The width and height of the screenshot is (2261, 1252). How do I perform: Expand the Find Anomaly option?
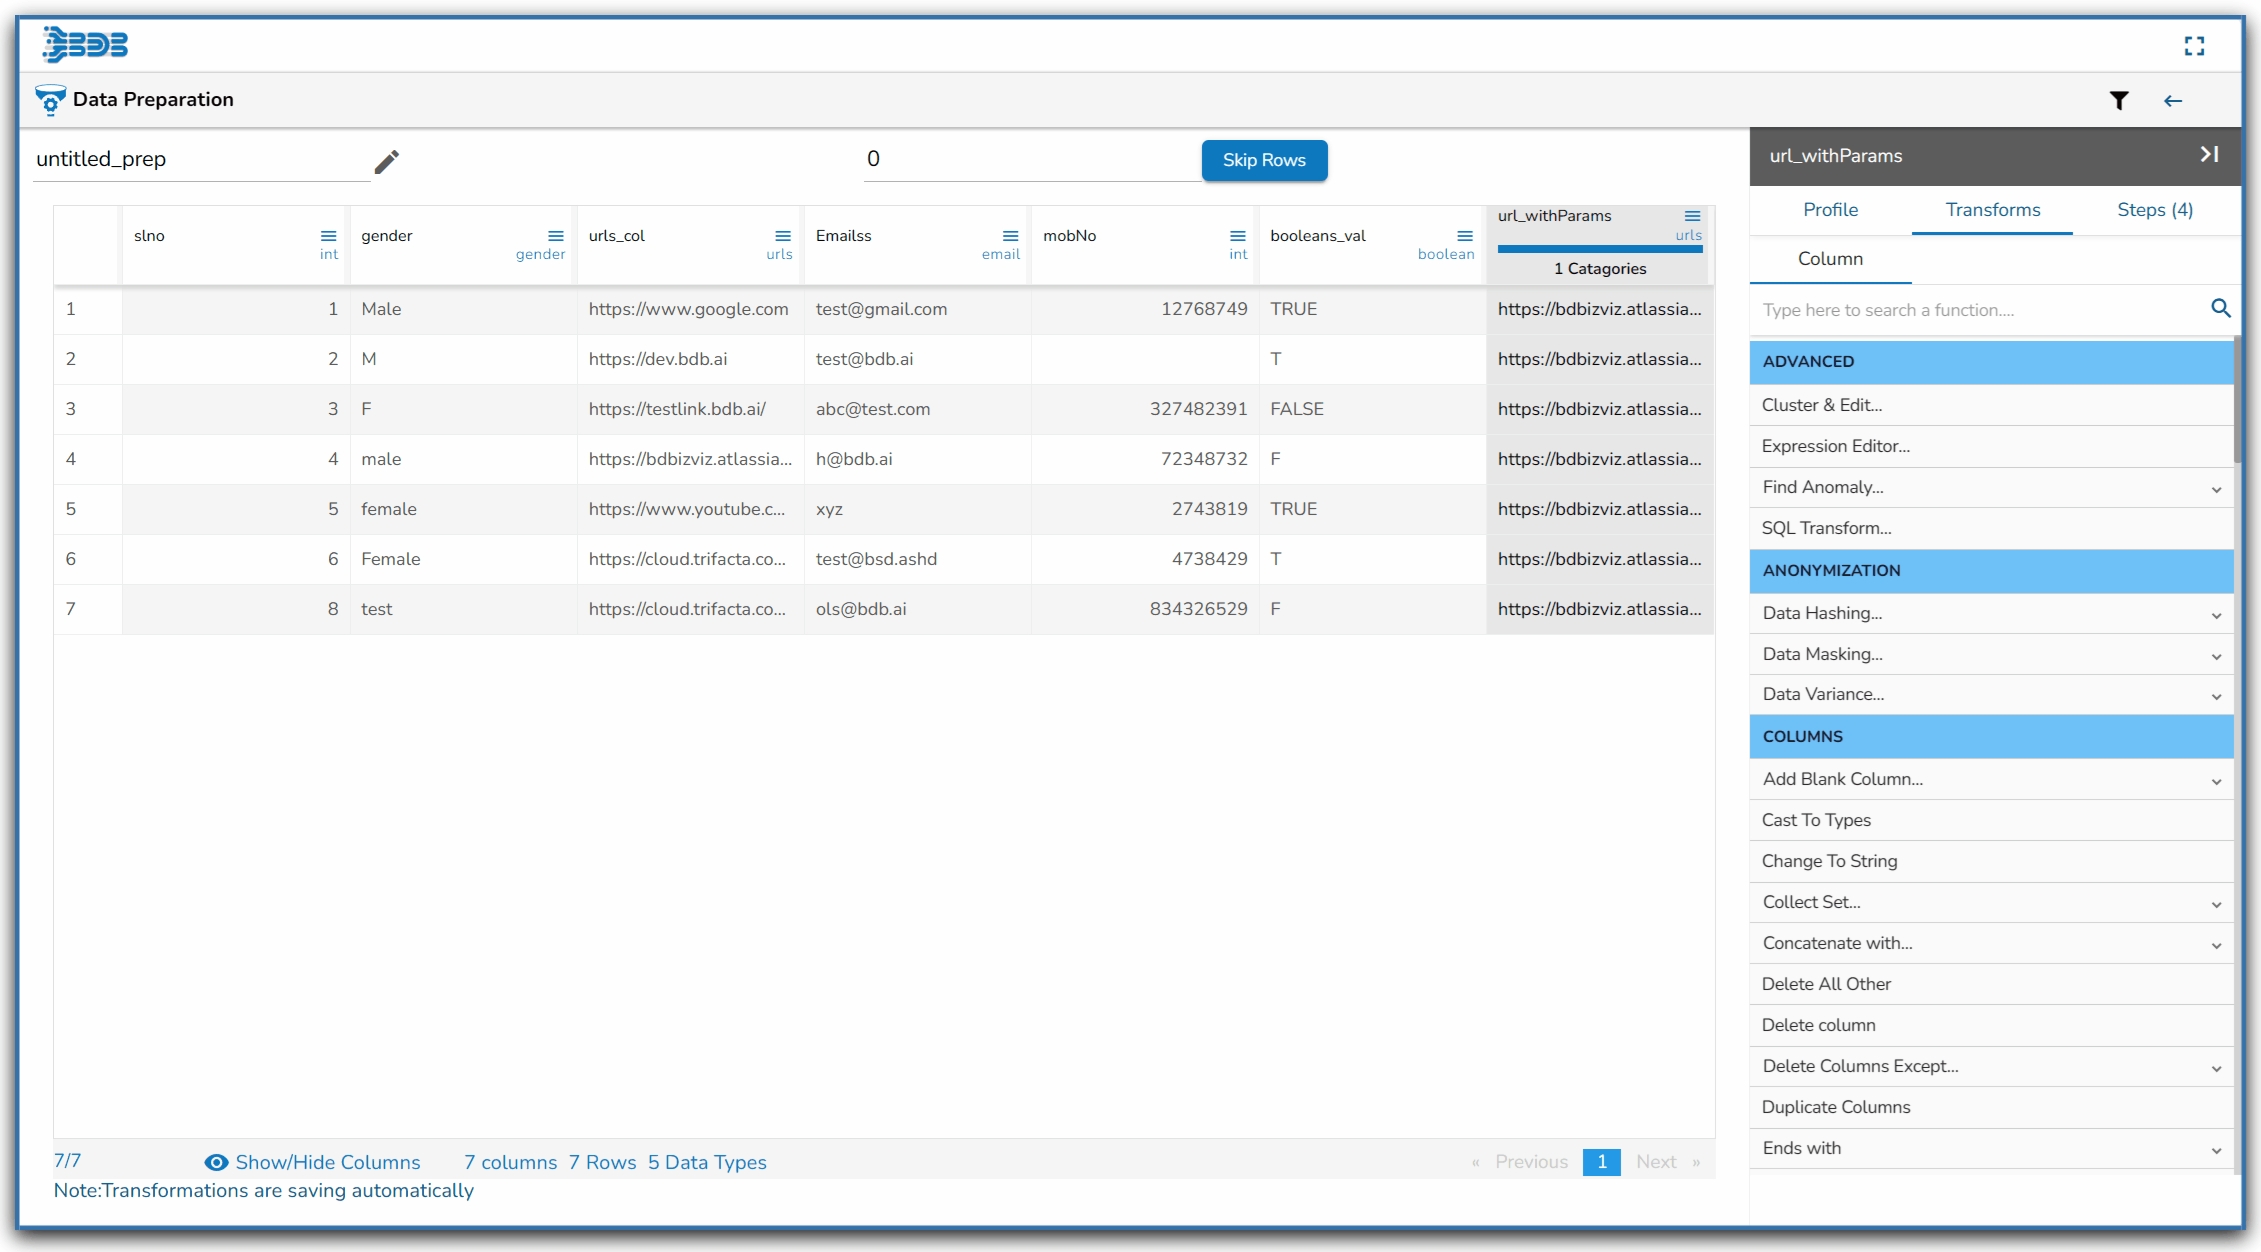[2216, 488]
